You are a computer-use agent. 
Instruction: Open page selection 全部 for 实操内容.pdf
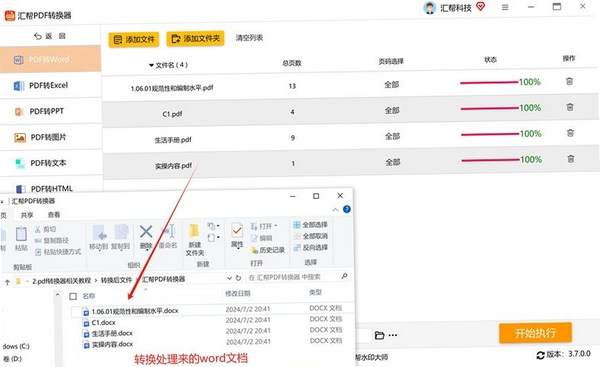click(393, 162)
